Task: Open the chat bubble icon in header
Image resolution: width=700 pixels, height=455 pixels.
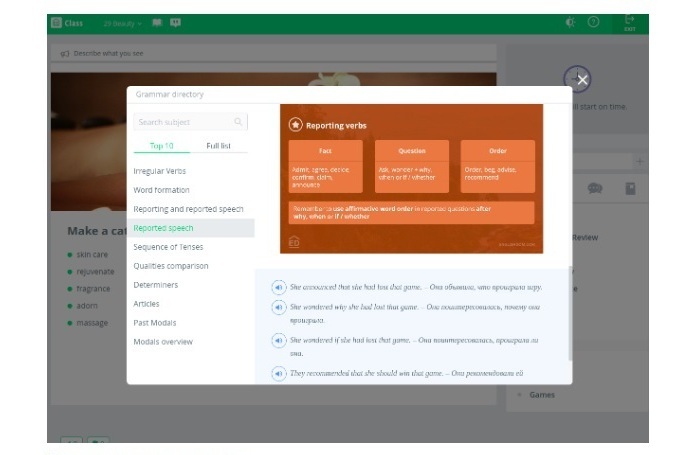Action: [x=175, y=22]
